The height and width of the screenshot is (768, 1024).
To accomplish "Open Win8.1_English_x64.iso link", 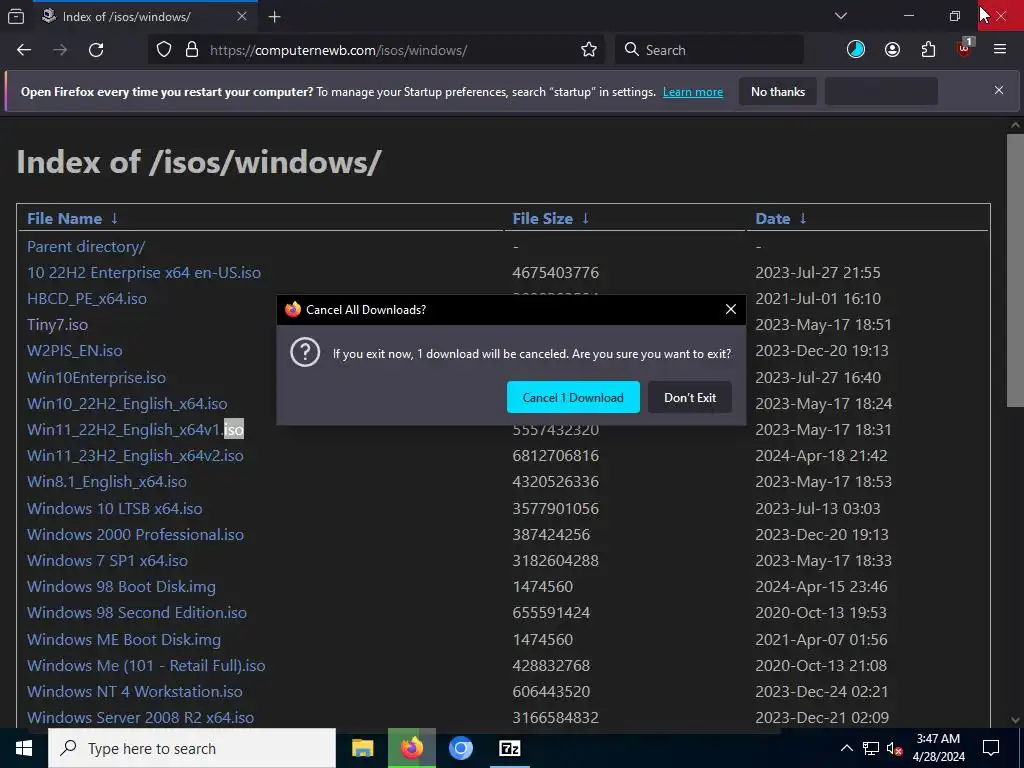I will [106, 482].
